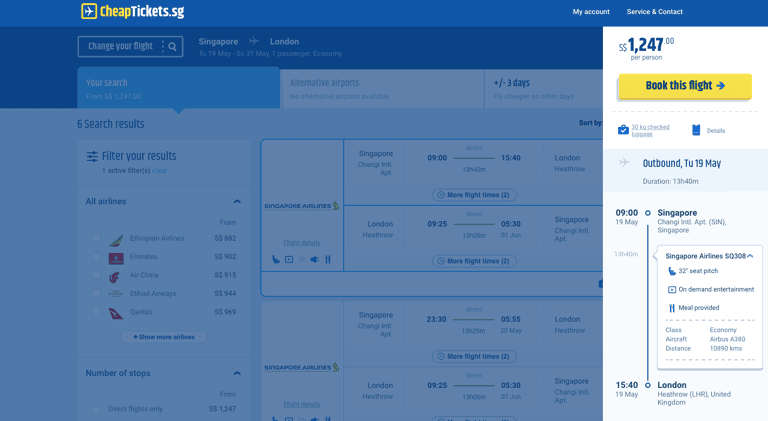
Task: Click the Singapore Airlines logo in first result
Action: 302,206
